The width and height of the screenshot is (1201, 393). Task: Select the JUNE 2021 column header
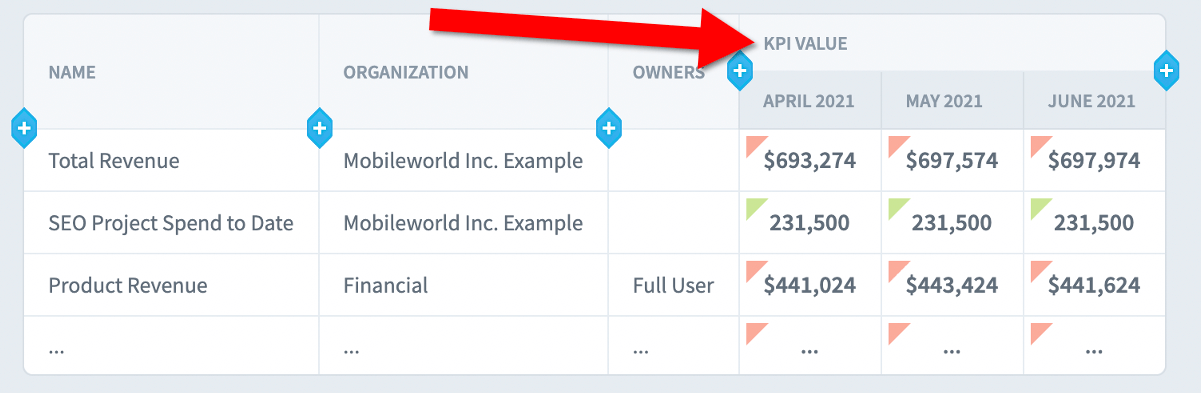tap(1092, 101)
